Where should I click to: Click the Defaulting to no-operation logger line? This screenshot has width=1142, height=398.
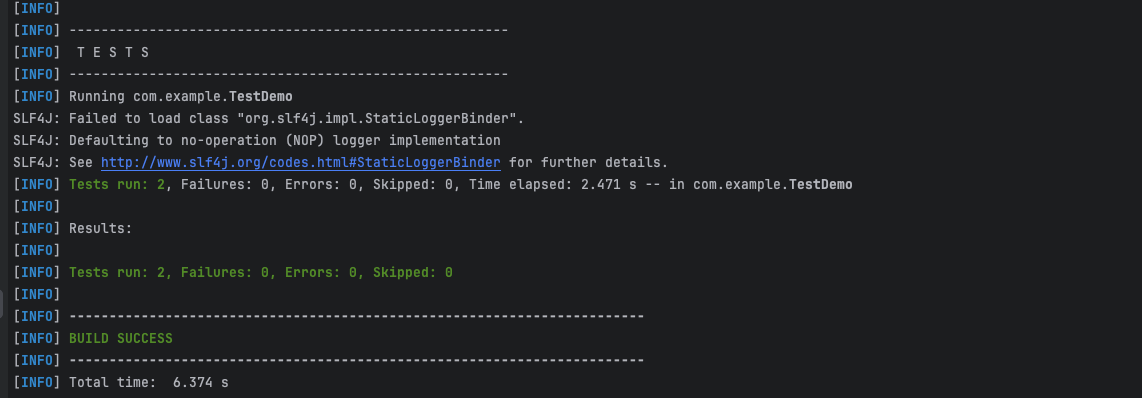click(285, 140)
